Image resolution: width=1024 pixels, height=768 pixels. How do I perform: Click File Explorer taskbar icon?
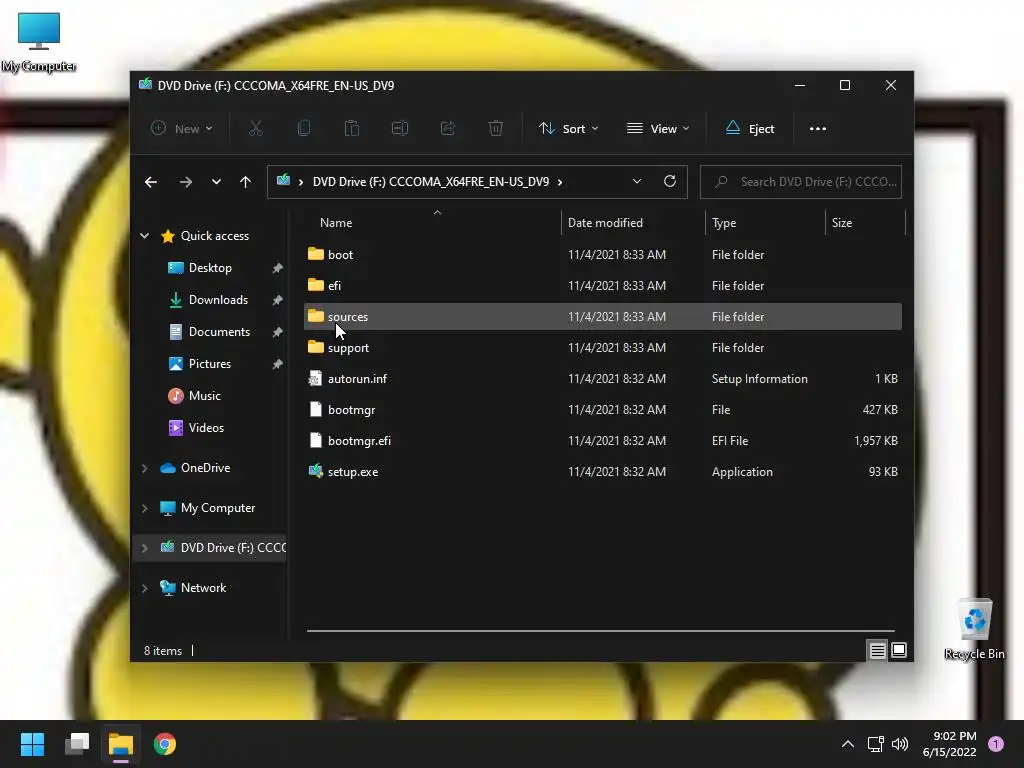121,744
